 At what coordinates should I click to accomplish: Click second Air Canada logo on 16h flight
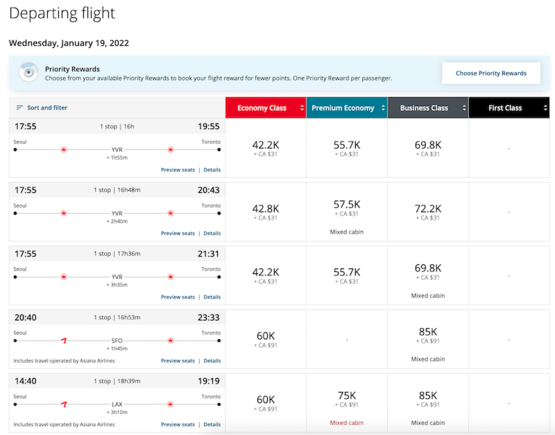(x=170, y=150)
